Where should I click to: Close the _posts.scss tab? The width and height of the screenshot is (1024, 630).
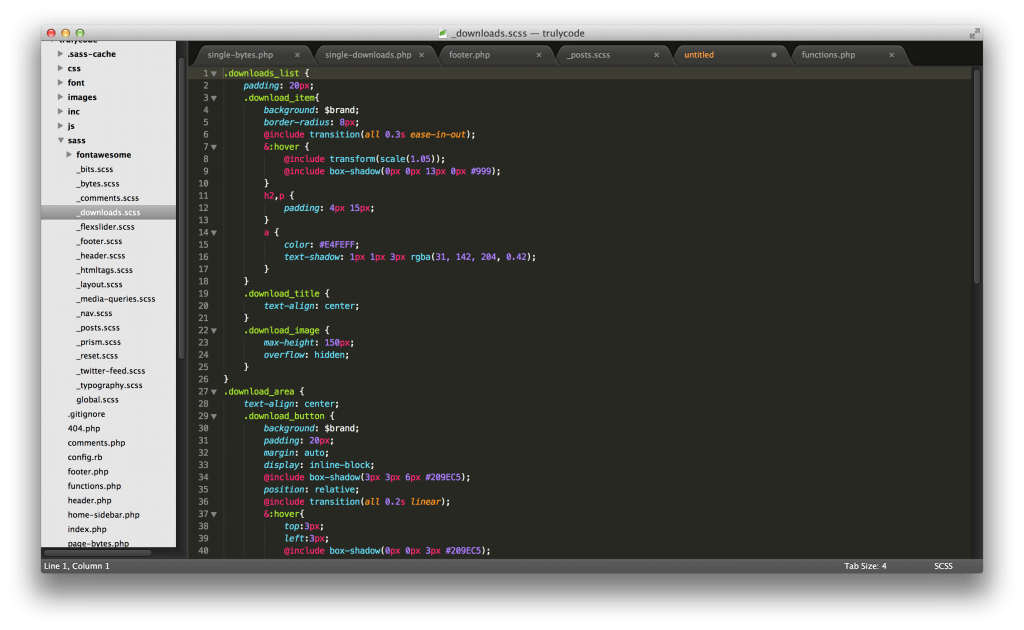(x=656, y=55)
